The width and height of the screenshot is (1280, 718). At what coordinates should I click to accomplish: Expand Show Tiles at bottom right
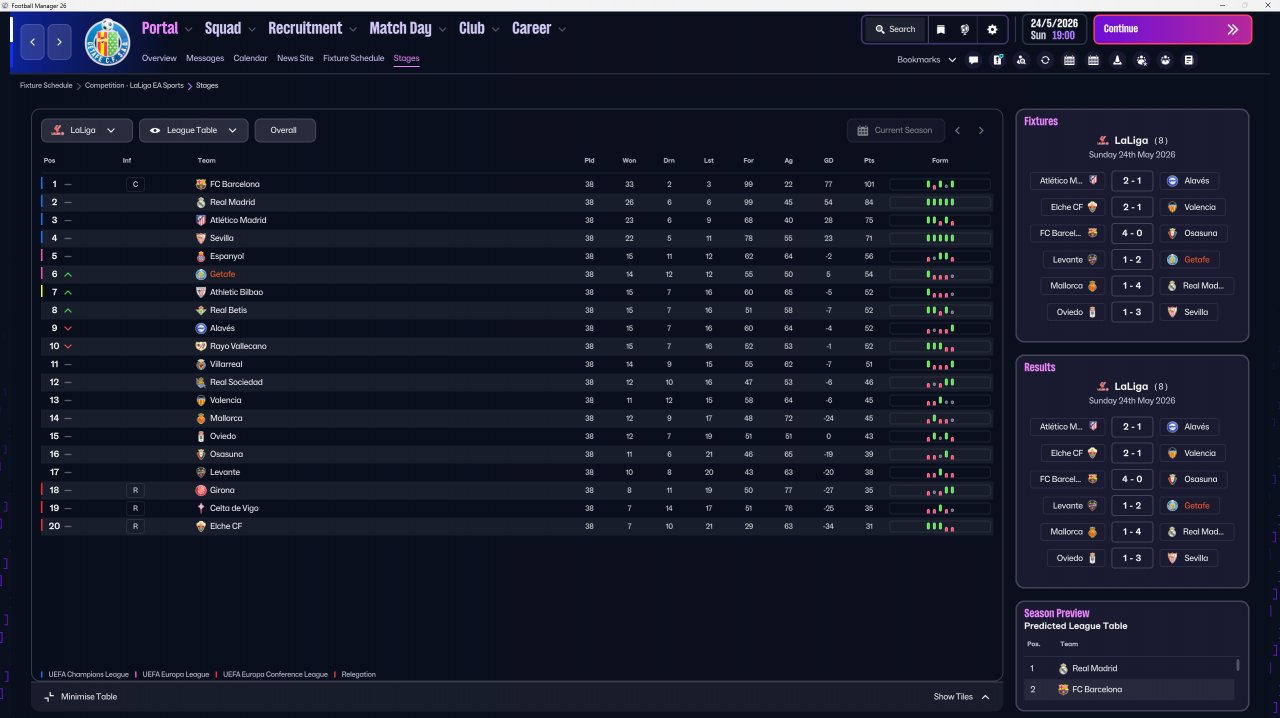[962, 697]
